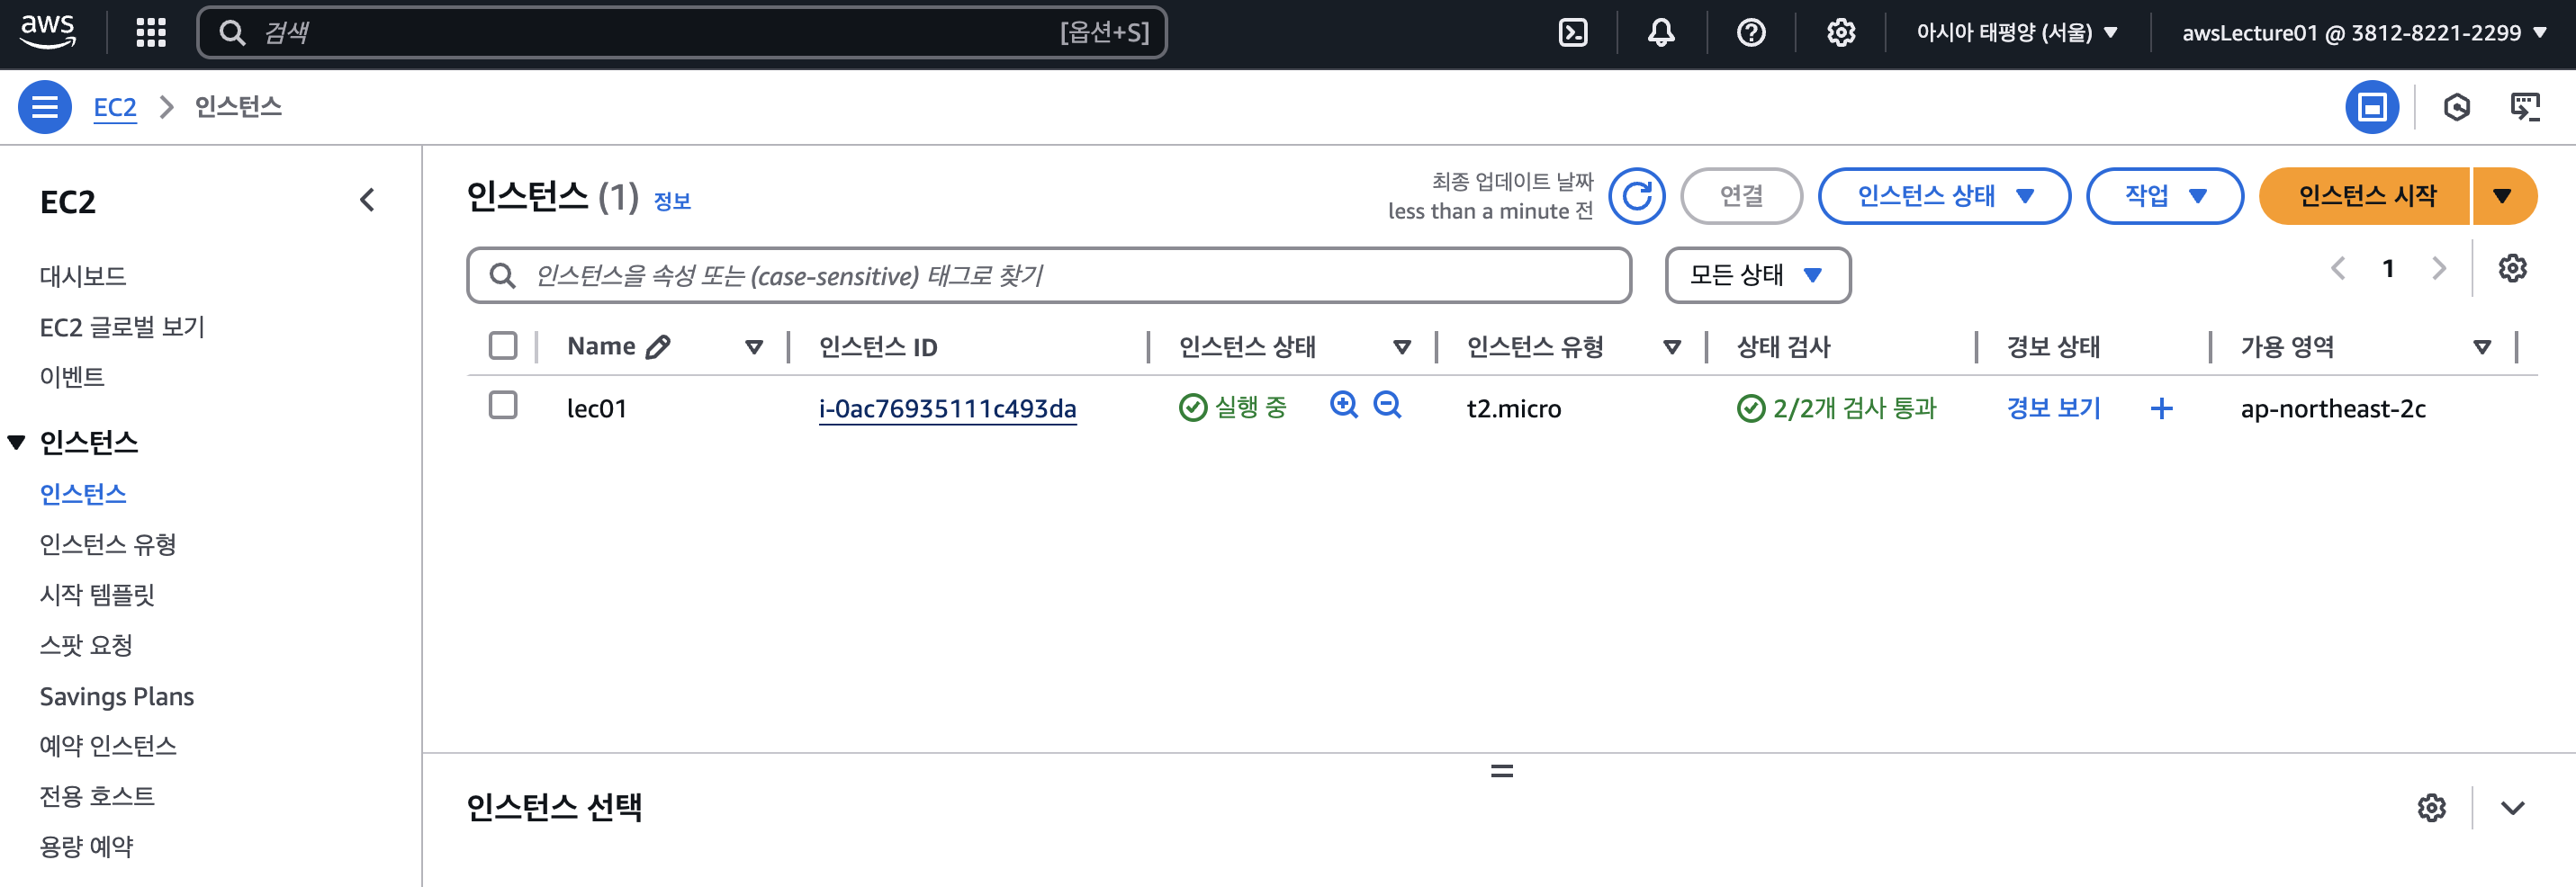Viewport: 2576px width, 887px height.
Task: Collapse the 인스턴스 sidebar section
Action: (16, 442)
